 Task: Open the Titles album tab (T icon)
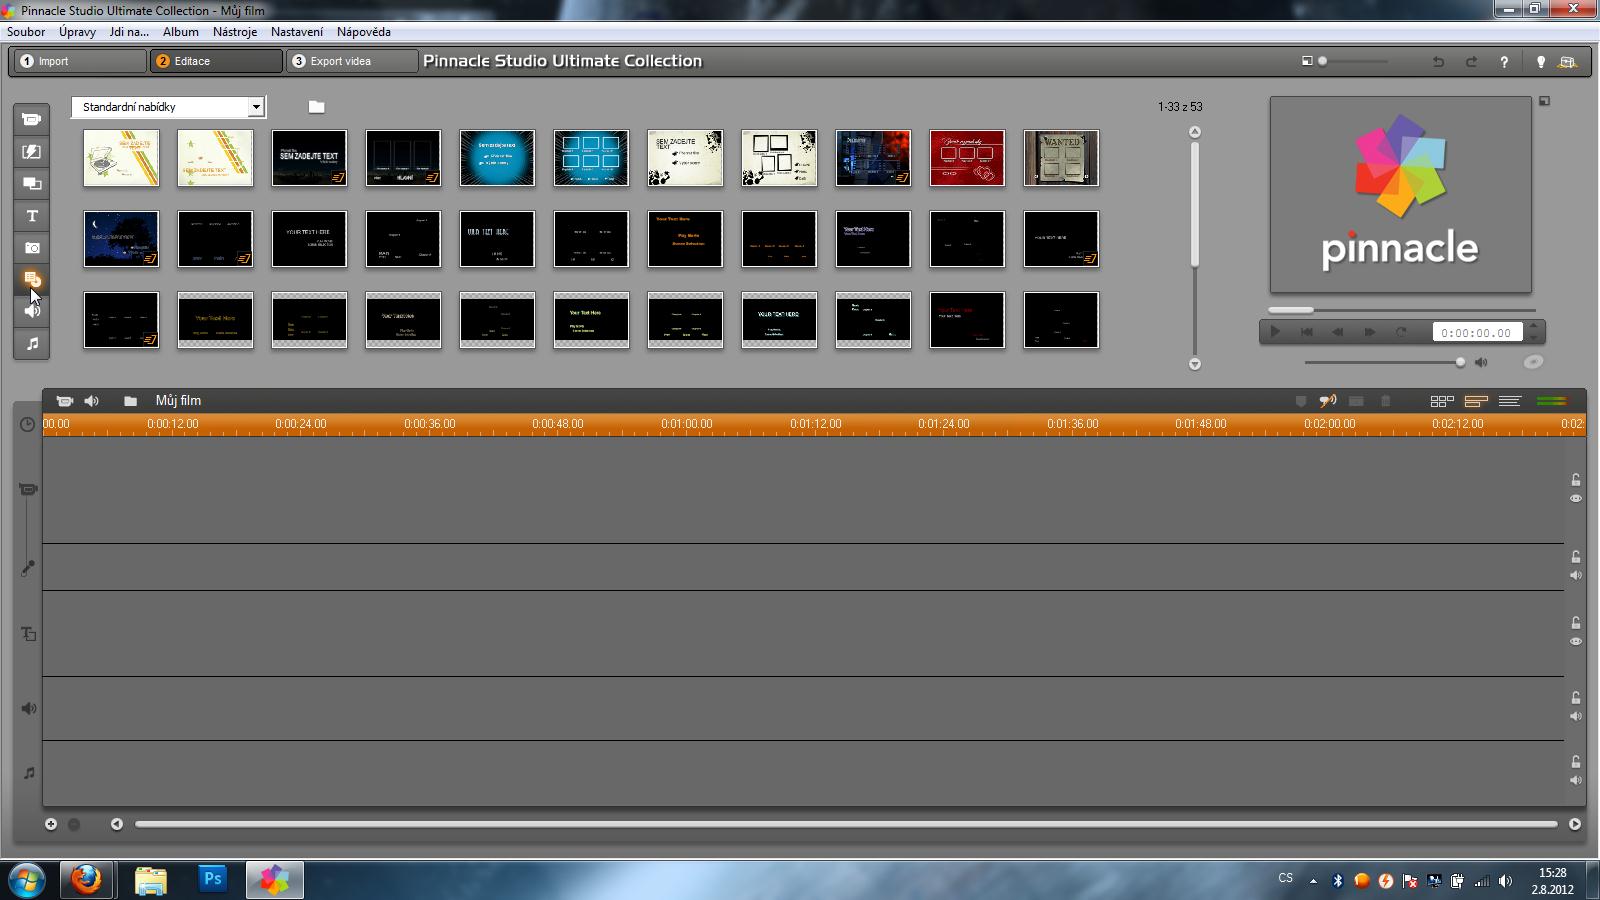point(31,215)
